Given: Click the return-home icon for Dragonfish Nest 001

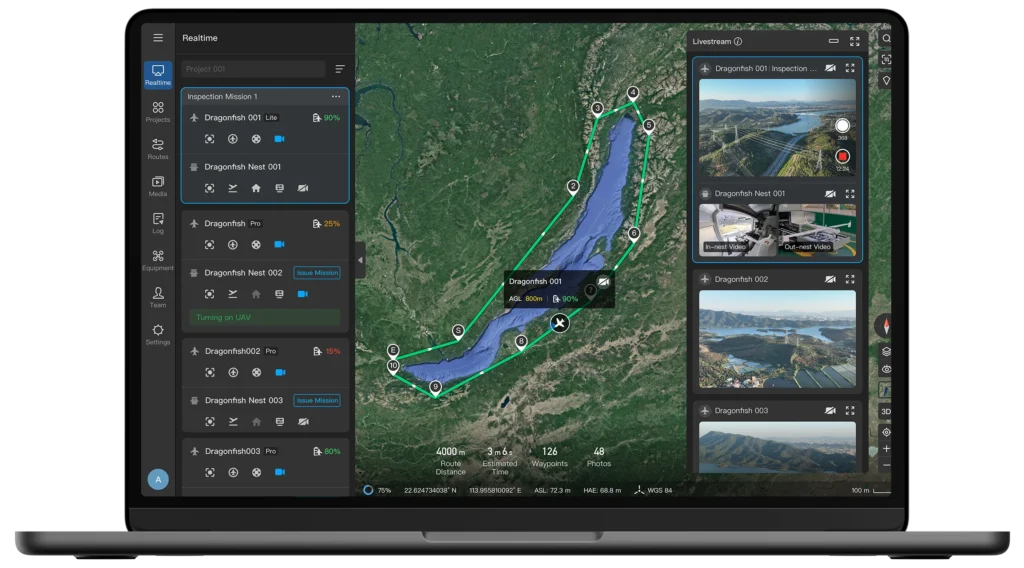Looking at the screenshot, I should [x=256, y=188].
